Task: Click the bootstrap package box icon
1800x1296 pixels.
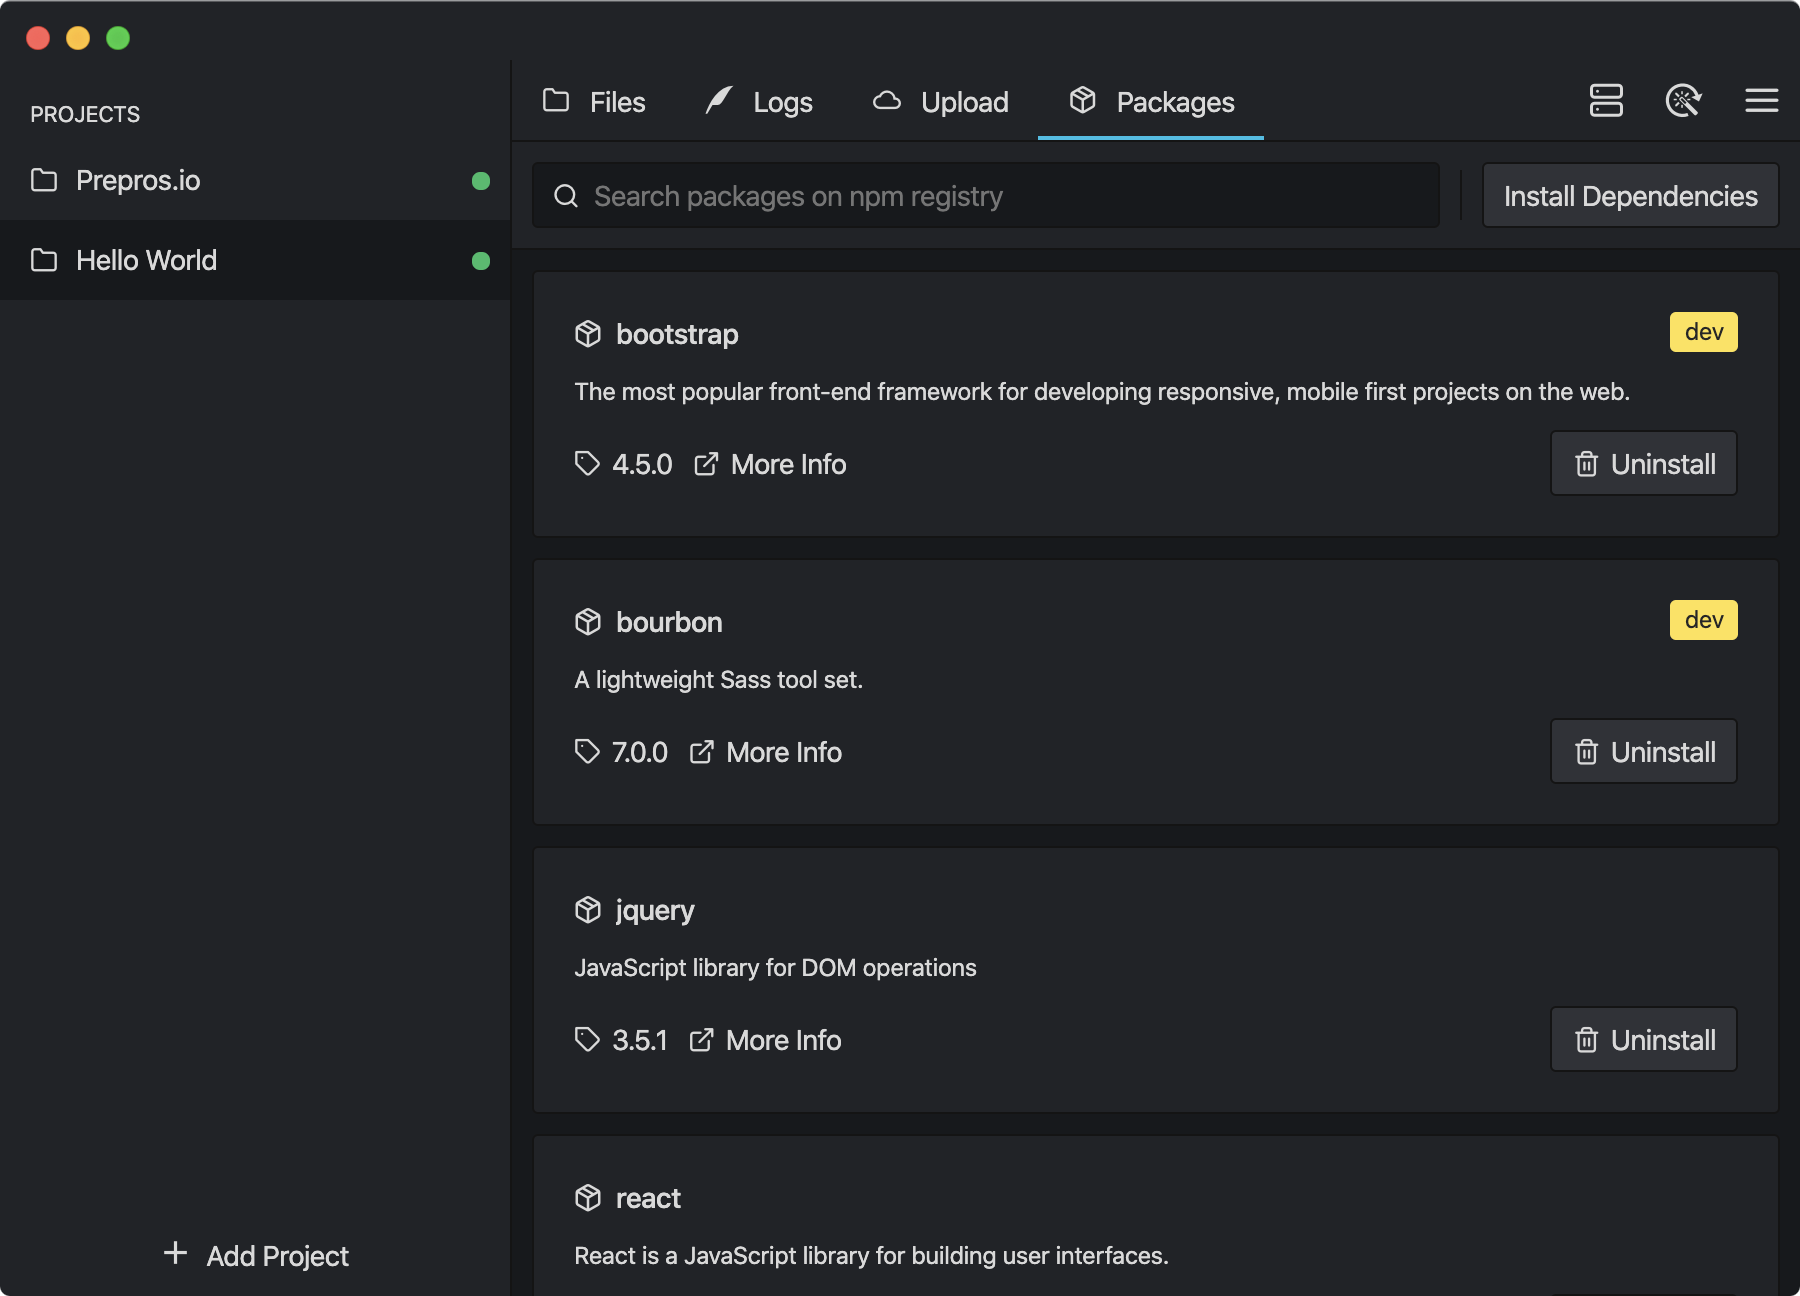Action: pos(588,334)
